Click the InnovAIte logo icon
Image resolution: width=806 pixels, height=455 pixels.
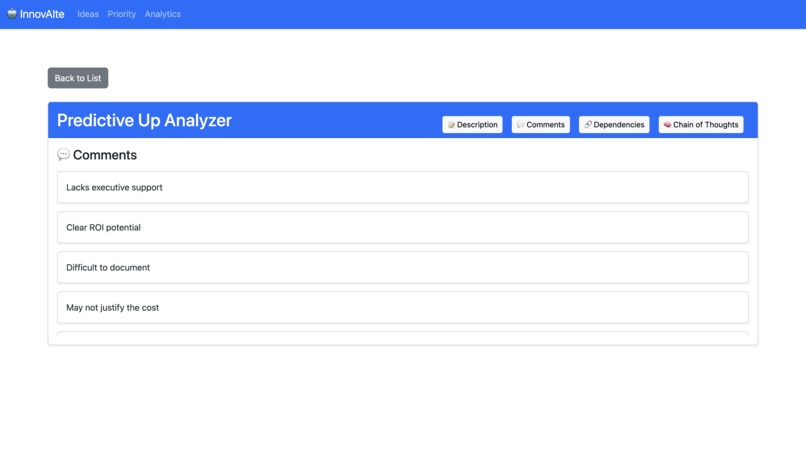coord(12,14)
